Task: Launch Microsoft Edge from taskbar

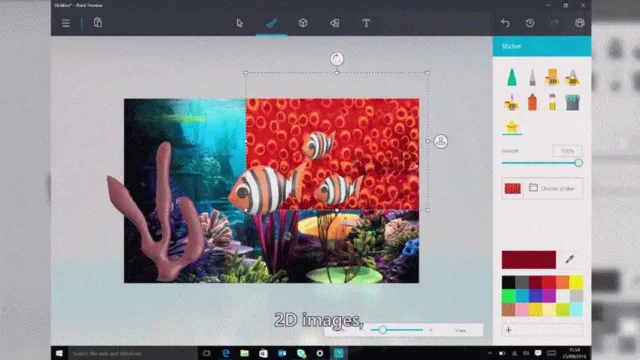Action: 226,353
